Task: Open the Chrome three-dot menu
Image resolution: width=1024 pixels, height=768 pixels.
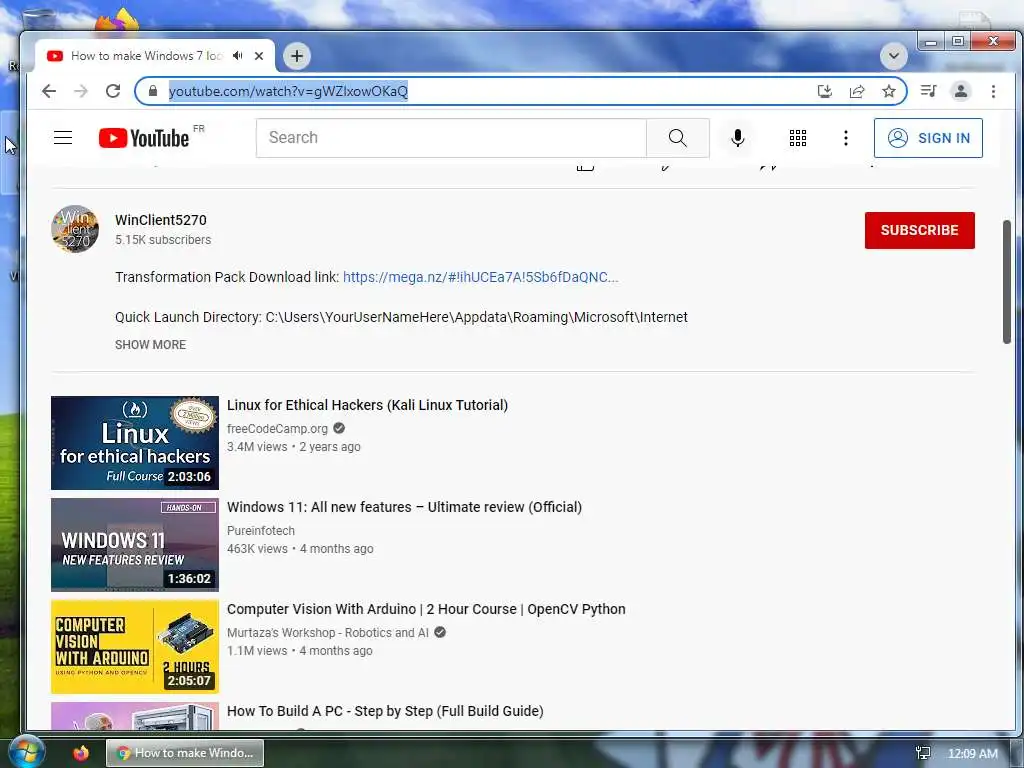Action: (x=993, y=91)
